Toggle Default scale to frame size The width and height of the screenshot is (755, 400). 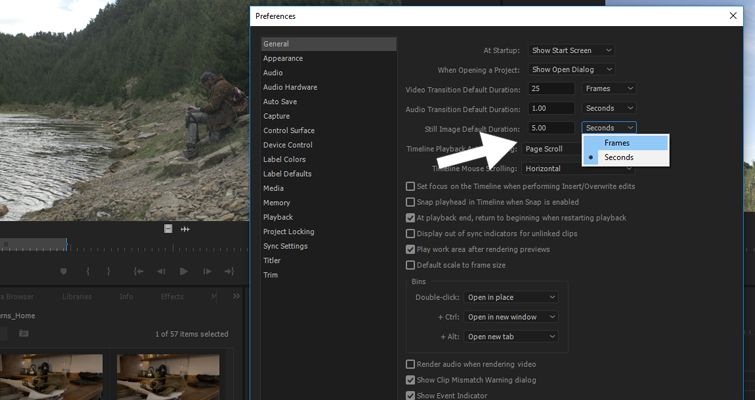(x=410, y=265)
